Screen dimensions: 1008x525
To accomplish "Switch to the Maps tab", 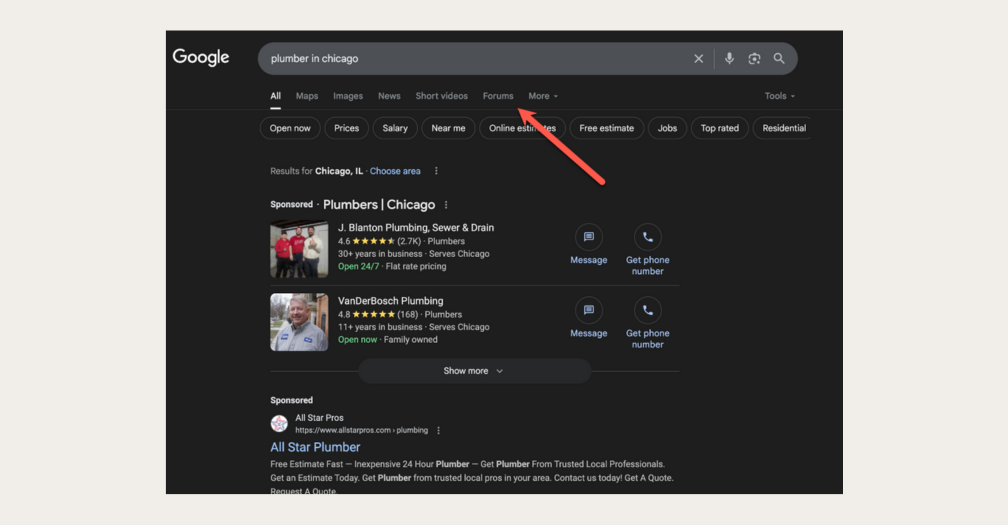I will [x=307, y=96].
